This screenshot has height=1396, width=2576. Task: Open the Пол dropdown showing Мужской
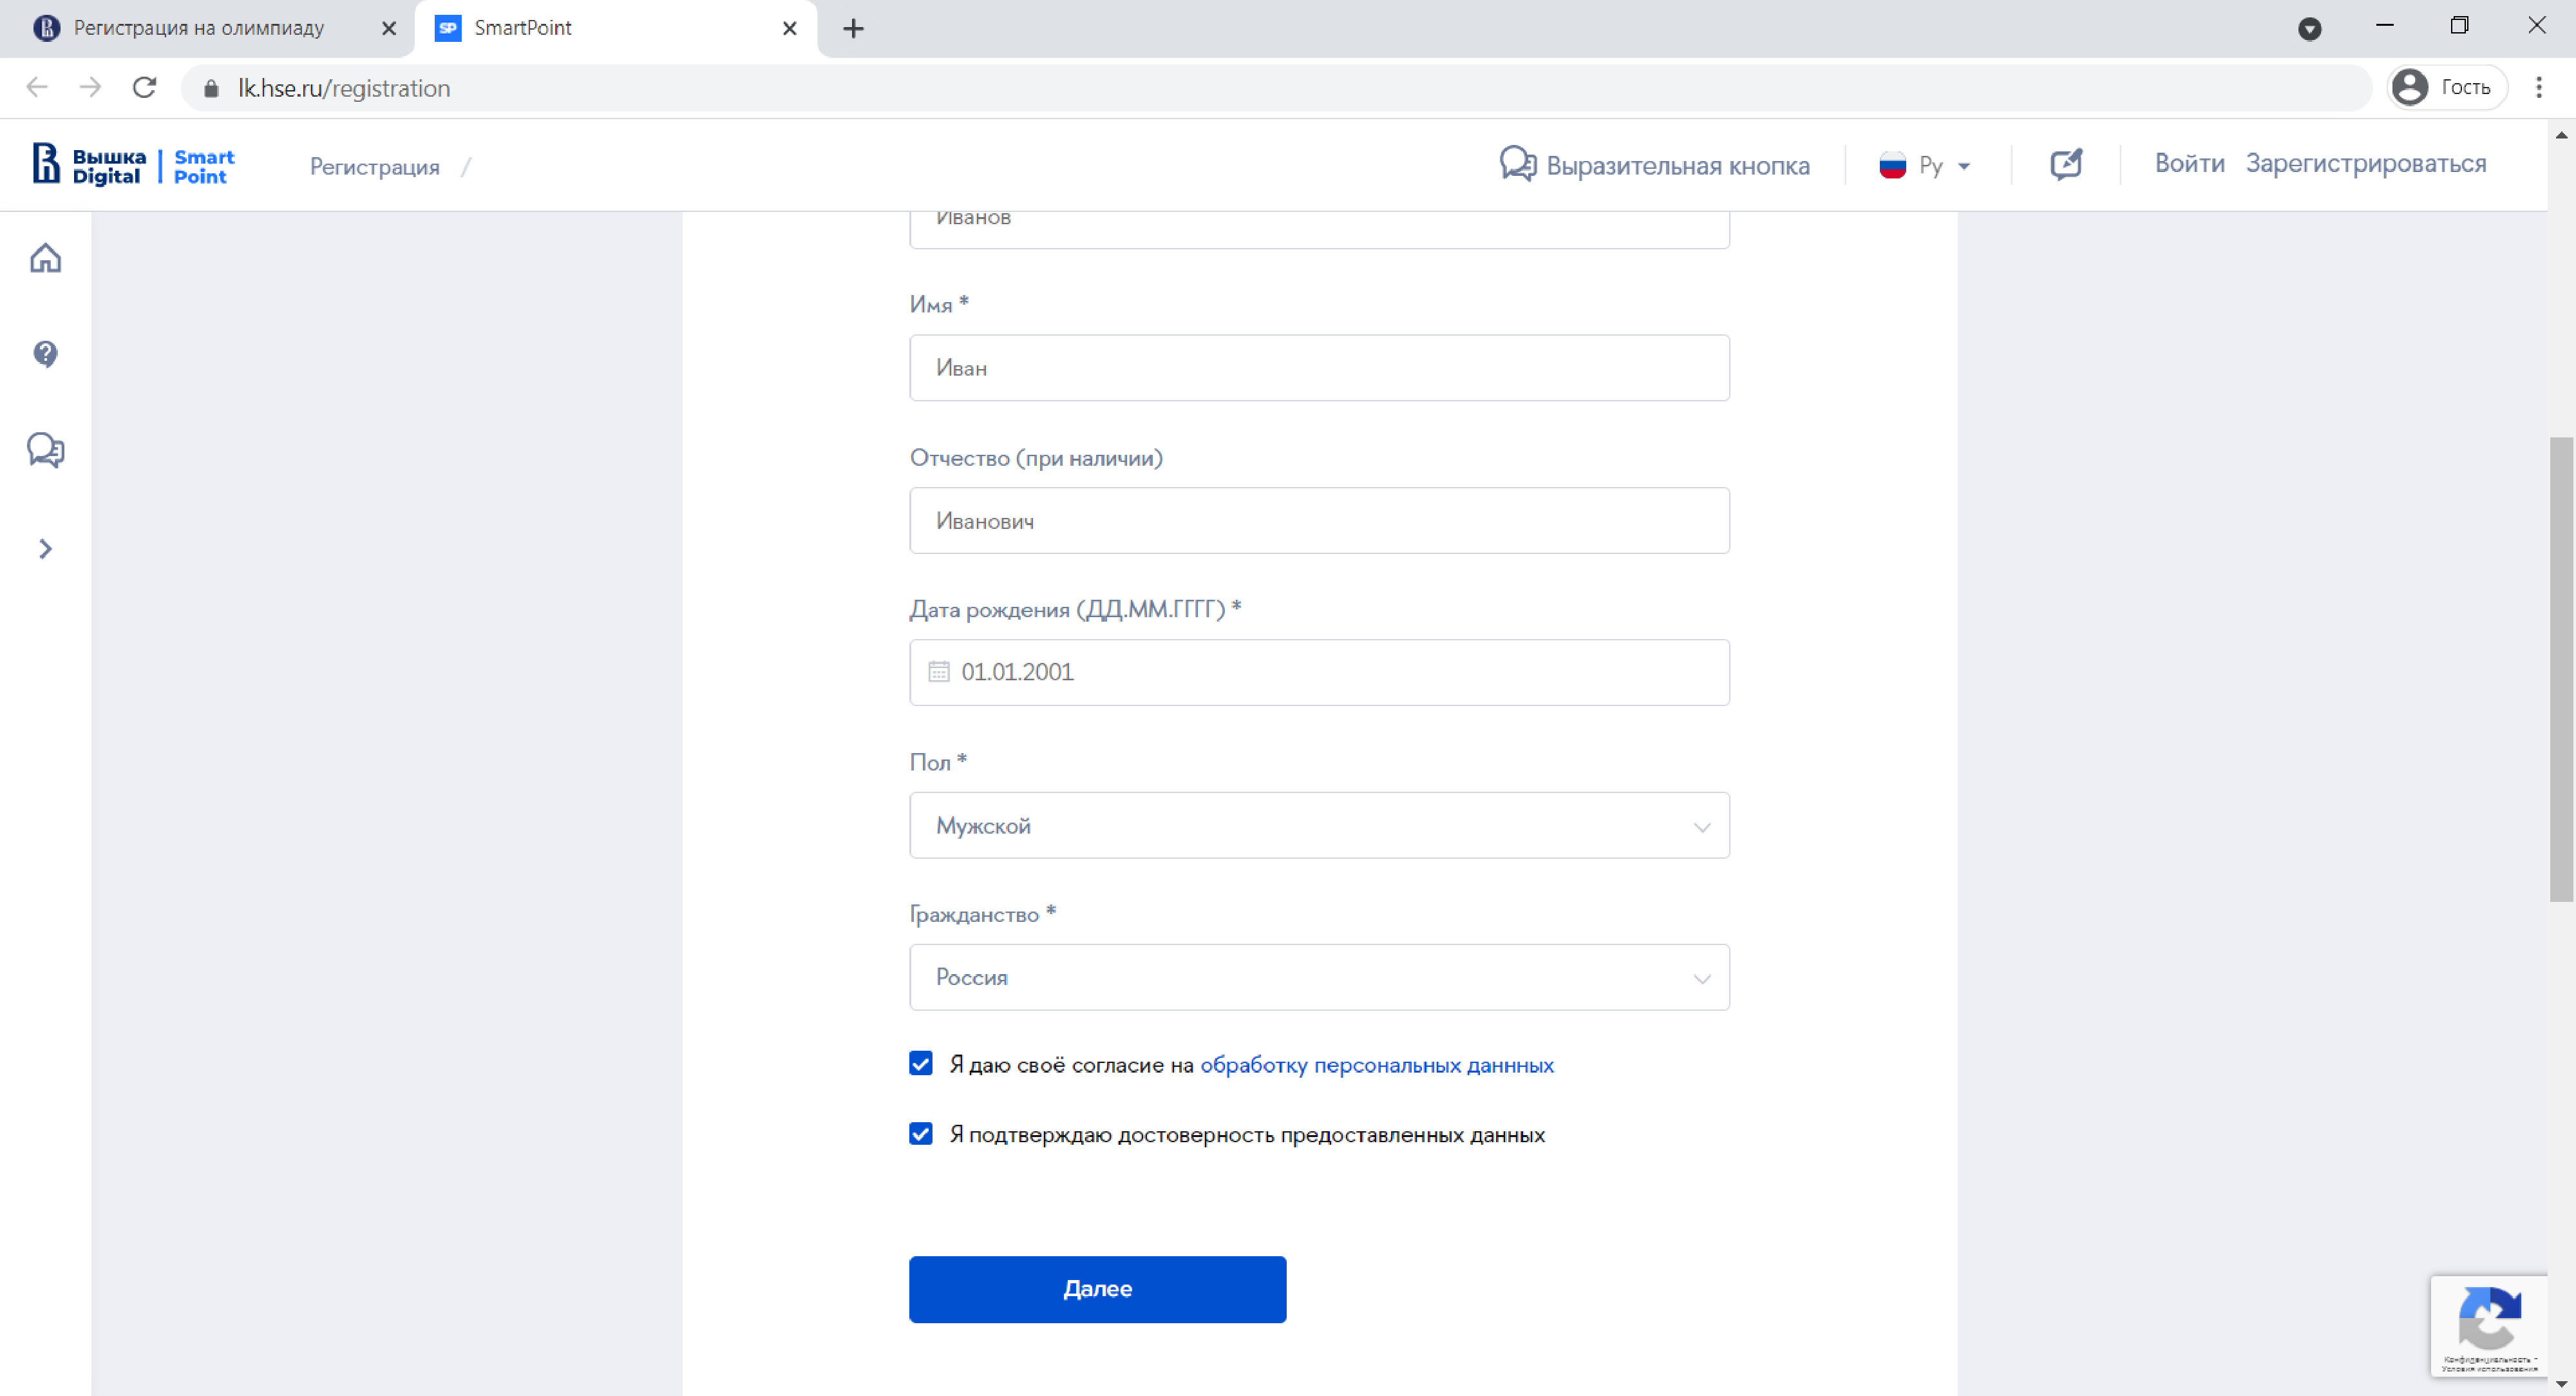(x=1319, y=826)
